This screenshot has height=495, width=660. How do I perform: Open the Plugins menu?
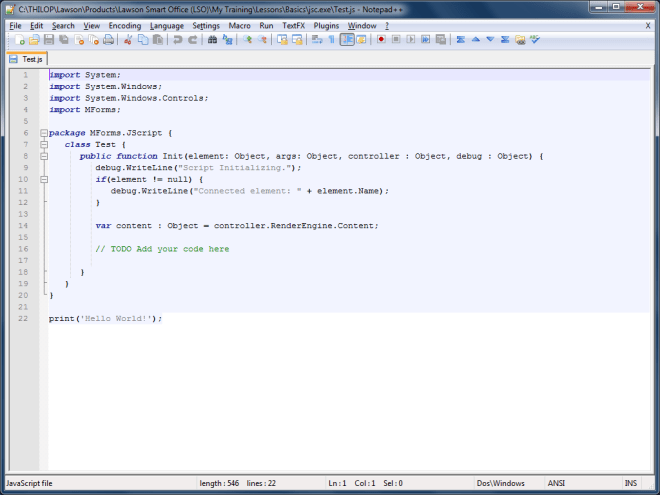(x=326, y=25)
